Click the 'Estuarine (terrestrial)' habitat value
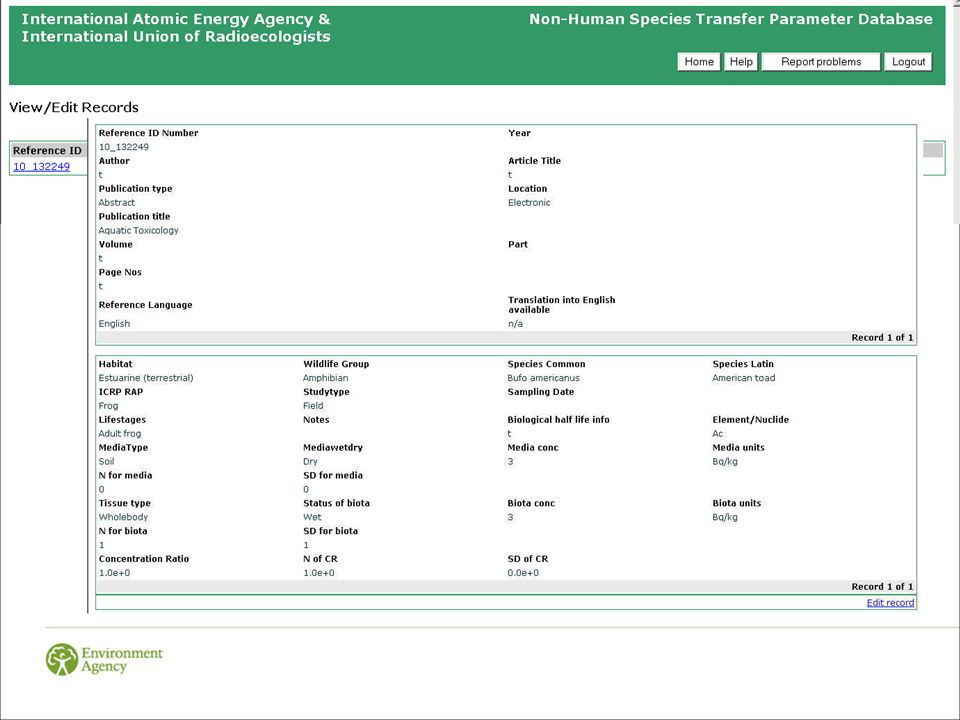This screenshot has height=720, width=960. tap(146, 378)
